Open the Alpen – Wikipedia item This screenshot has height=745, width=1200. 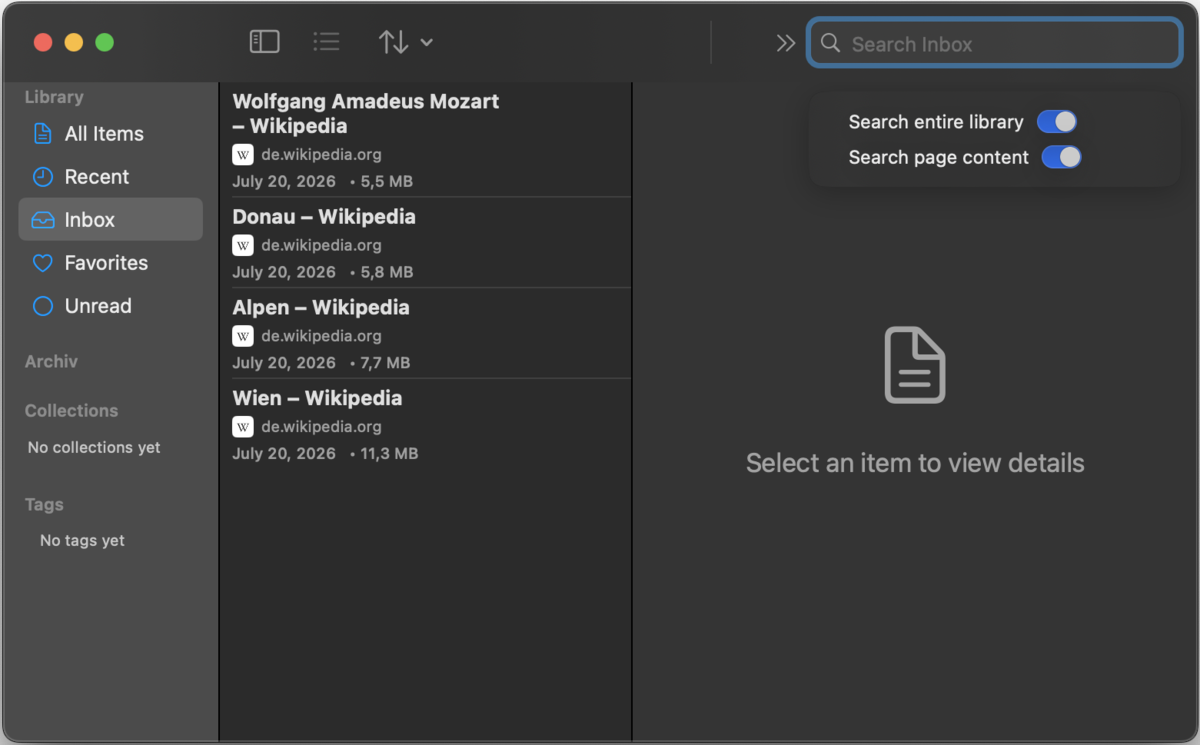425,333
